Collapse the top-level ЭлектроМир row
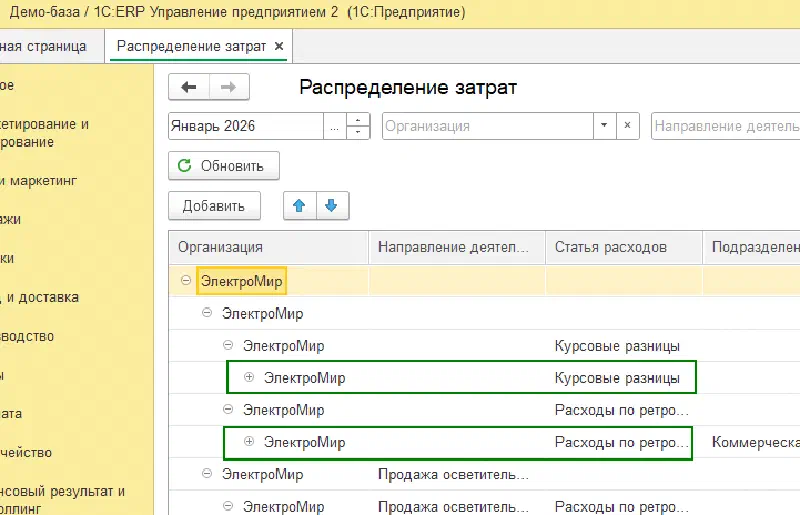The height and width of the screenshot is (515, 800). tap(186, 280)
